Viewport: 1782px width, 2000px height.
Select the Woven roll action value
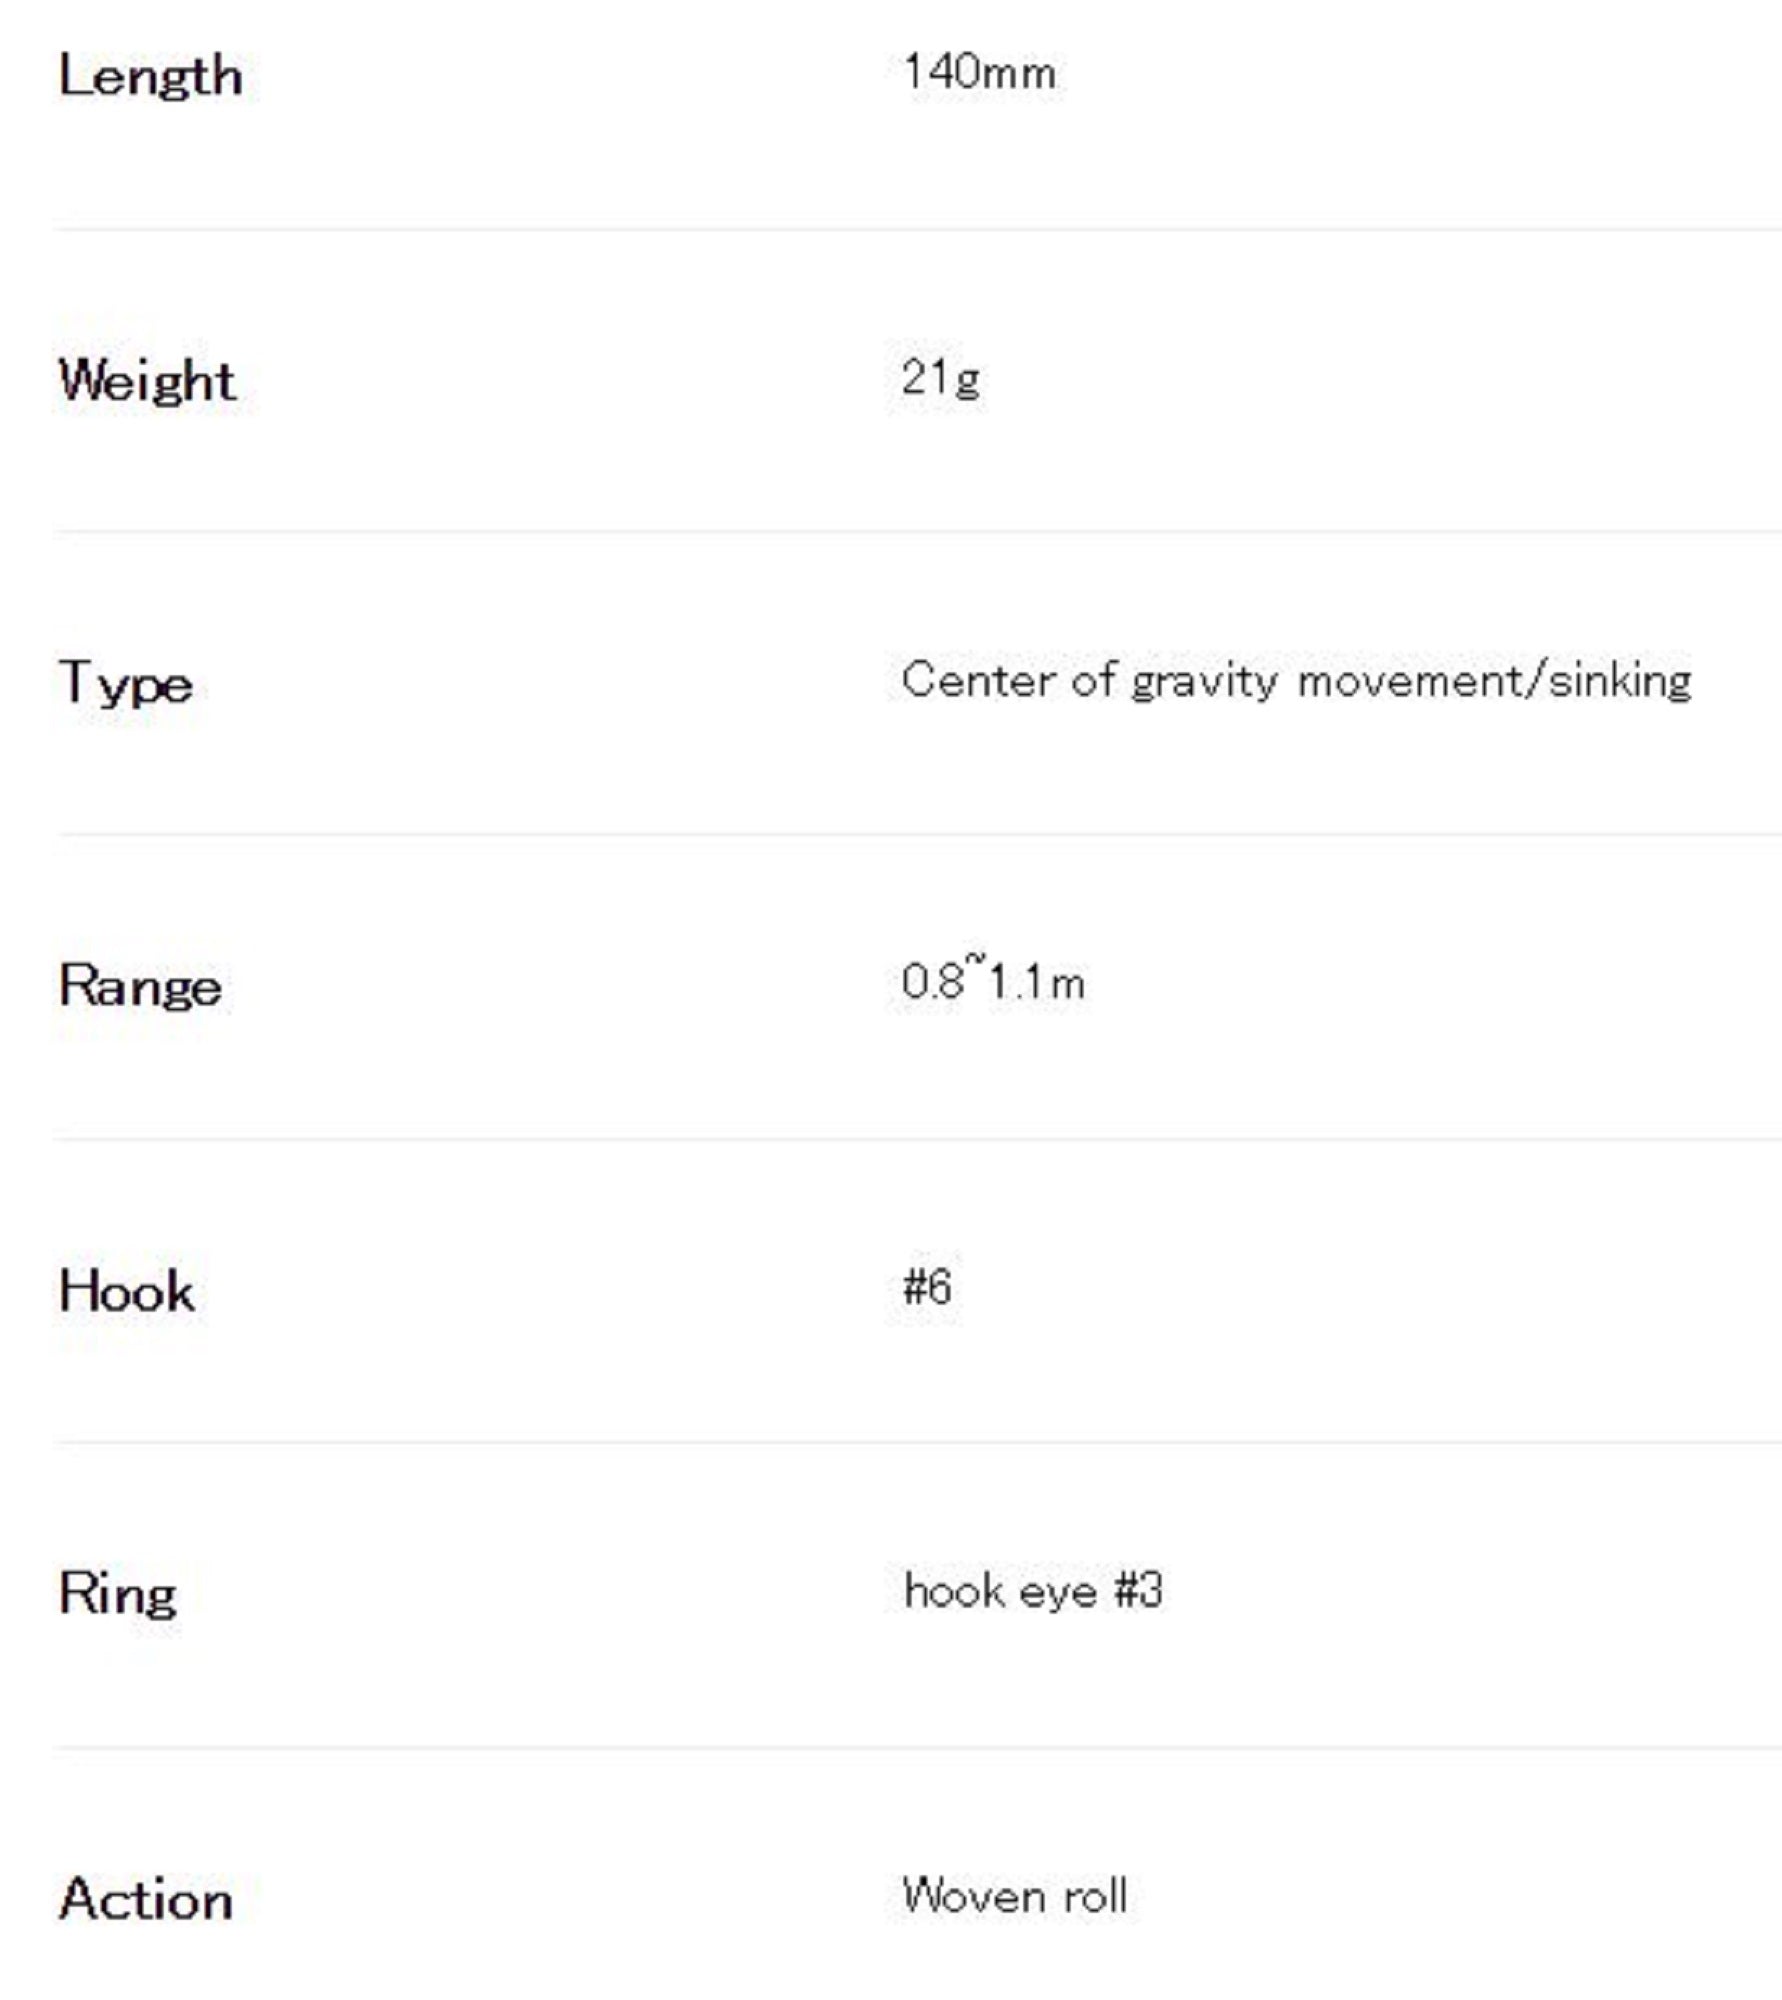click(x=1014, y=1896)
